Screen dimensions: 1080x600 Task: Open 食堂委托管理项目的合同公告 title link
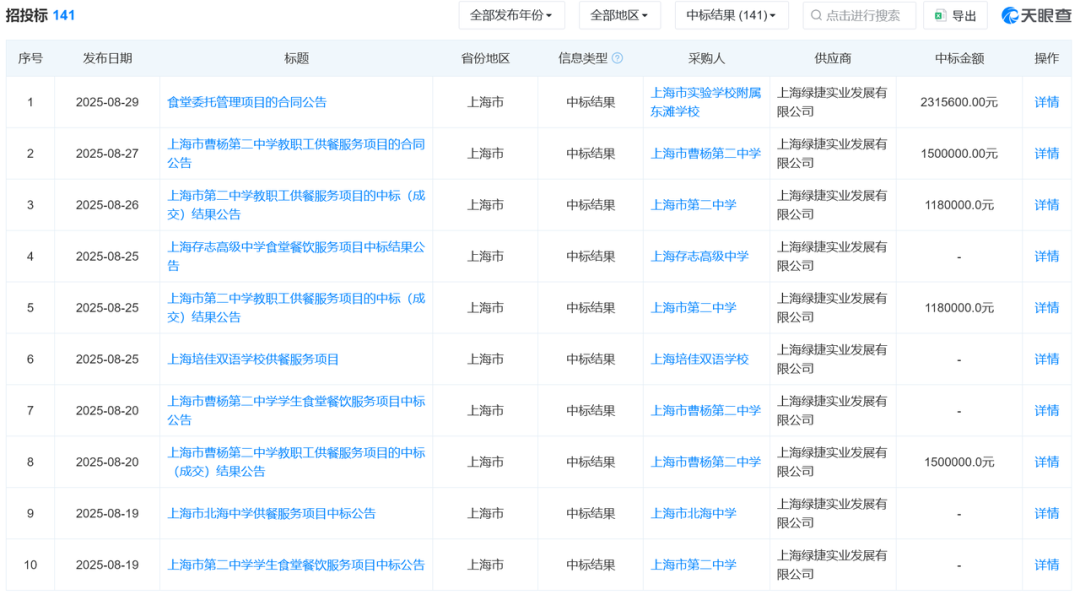(246, 102)
